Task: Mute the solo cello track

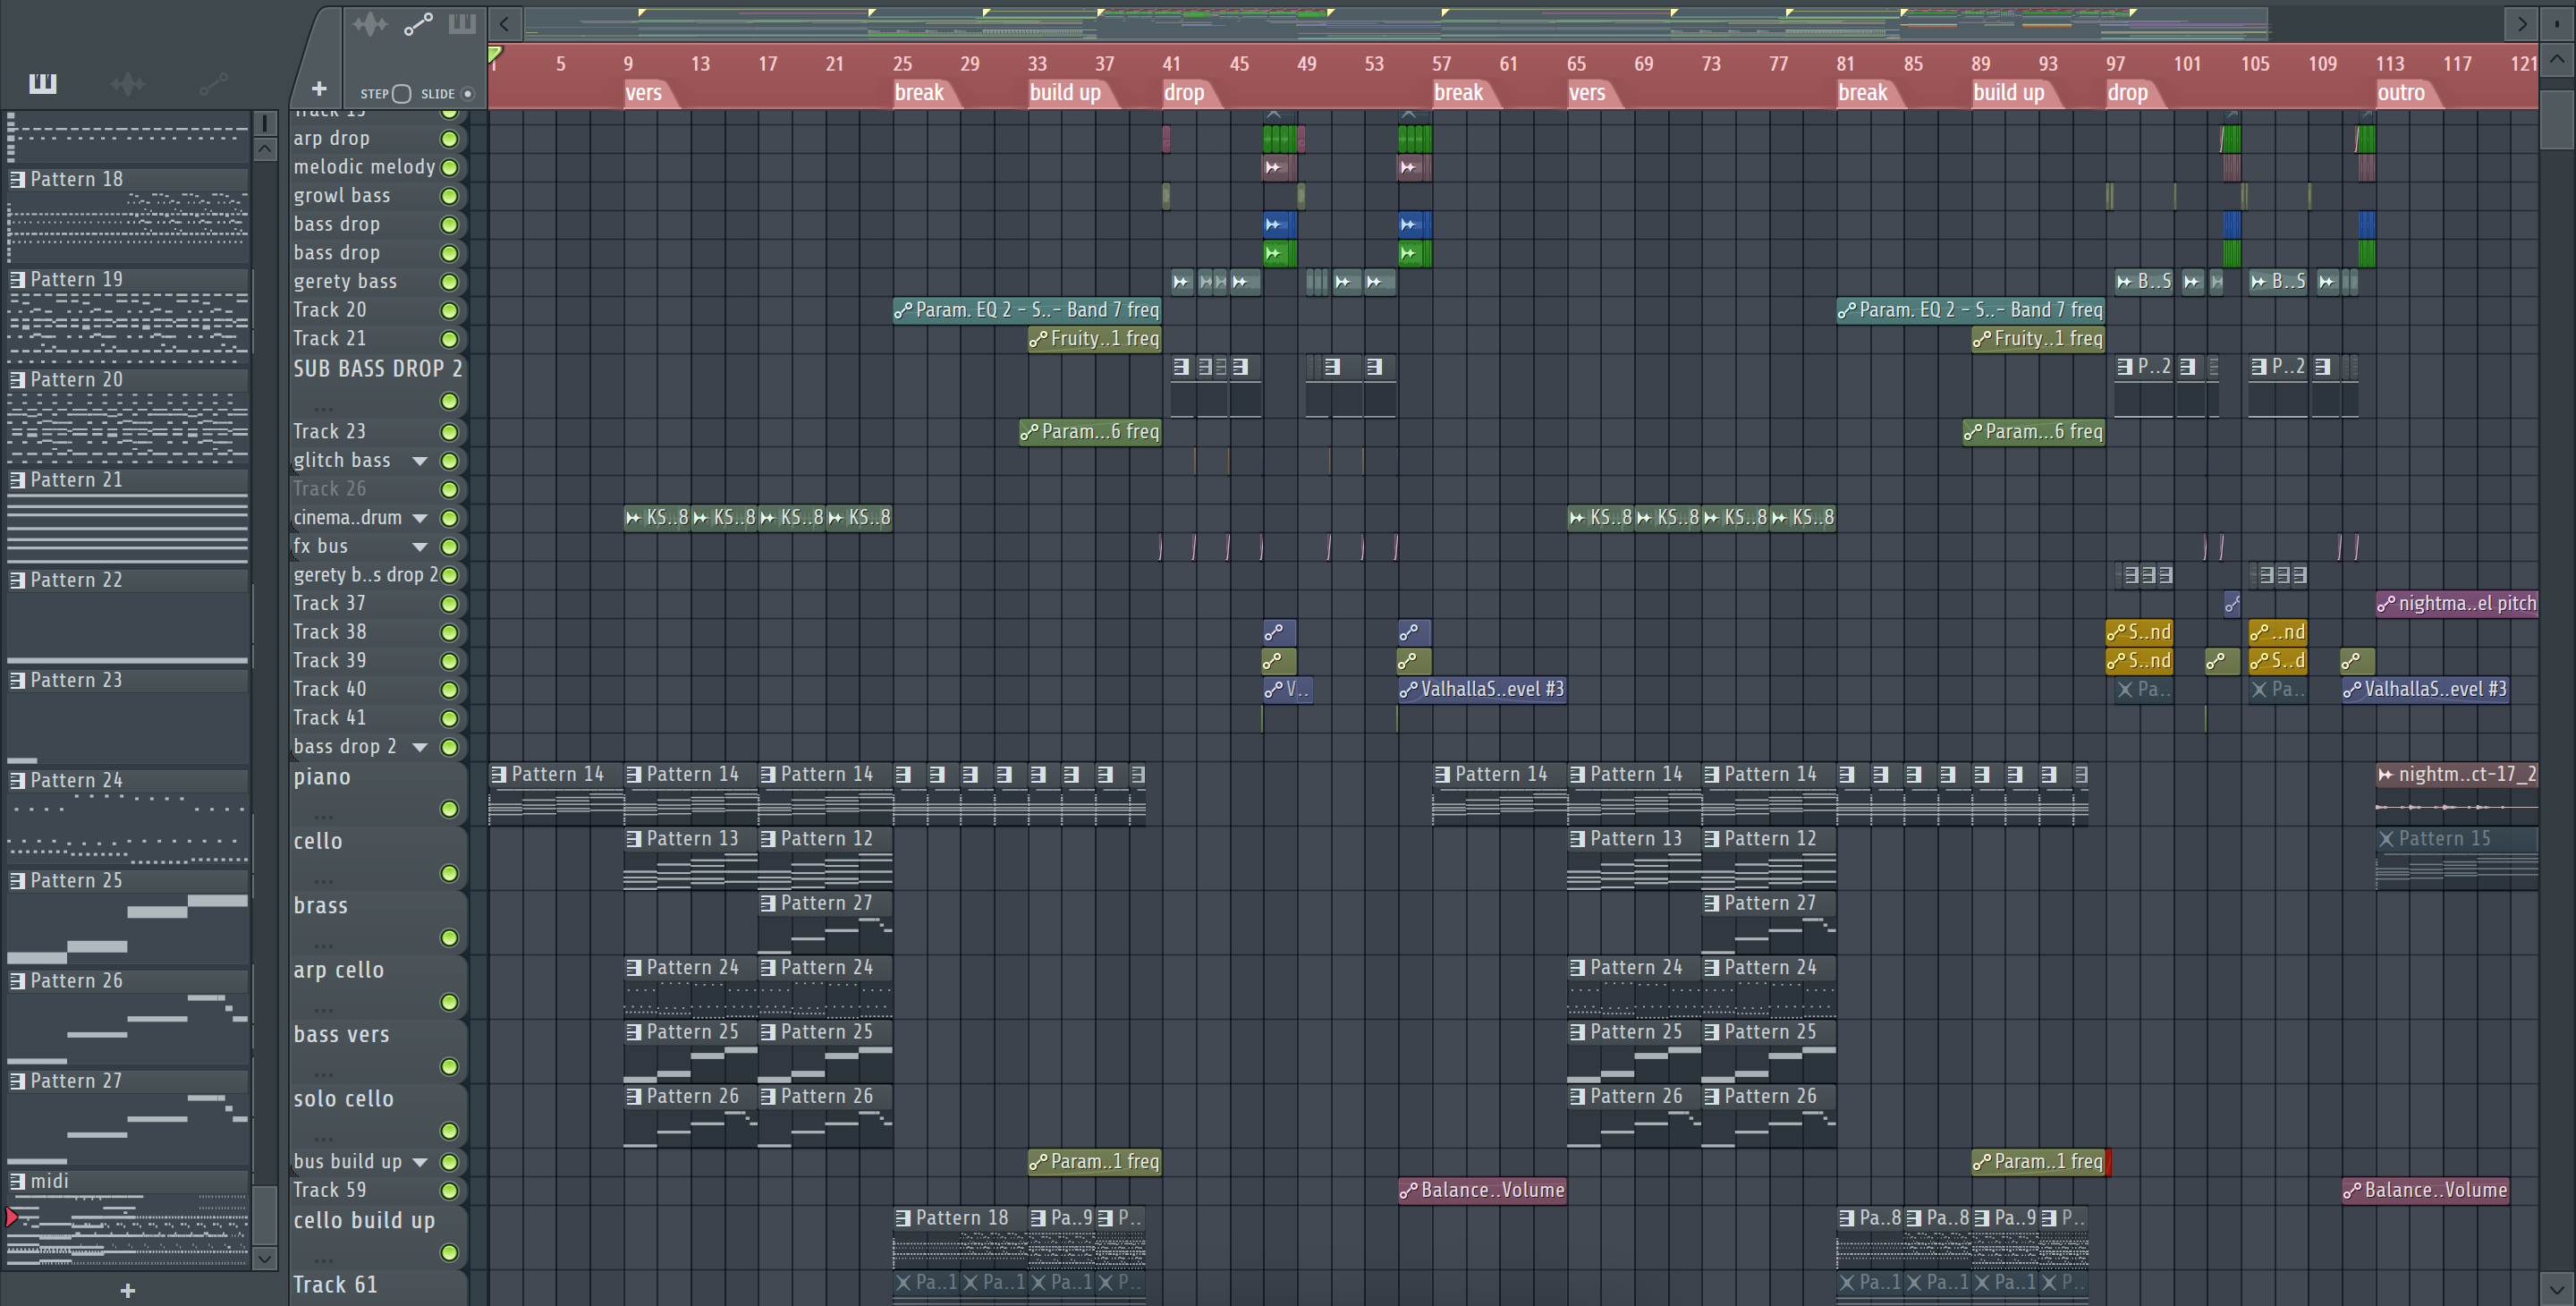Action: click(450, 1131)
